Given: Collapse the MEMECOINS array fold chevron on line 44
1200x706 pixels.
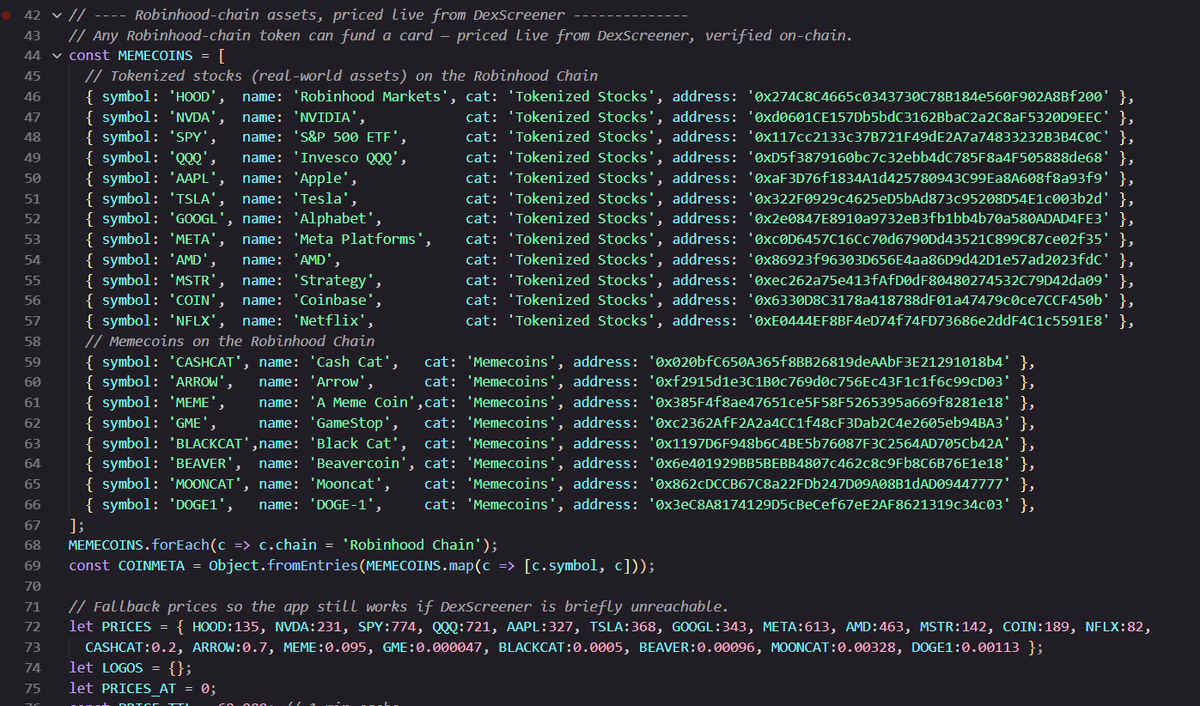Looking at the screenshot, I should tap(56, 55).
